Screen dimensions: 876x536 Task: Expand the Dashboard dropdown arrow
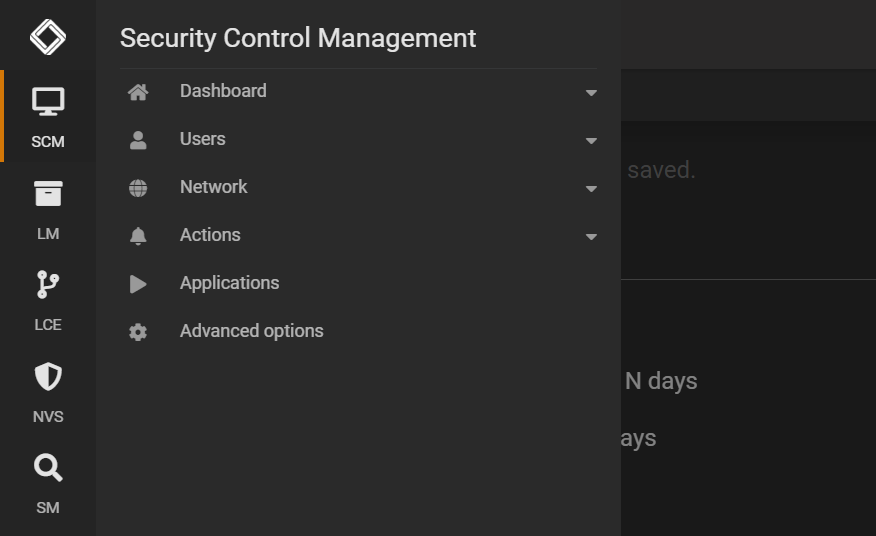(591, 93)
